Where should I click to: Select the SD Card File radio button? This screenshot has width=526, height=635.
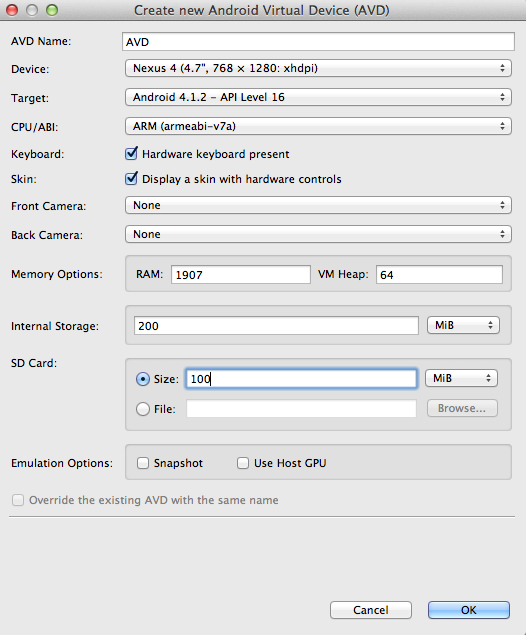tap(143, 409)
